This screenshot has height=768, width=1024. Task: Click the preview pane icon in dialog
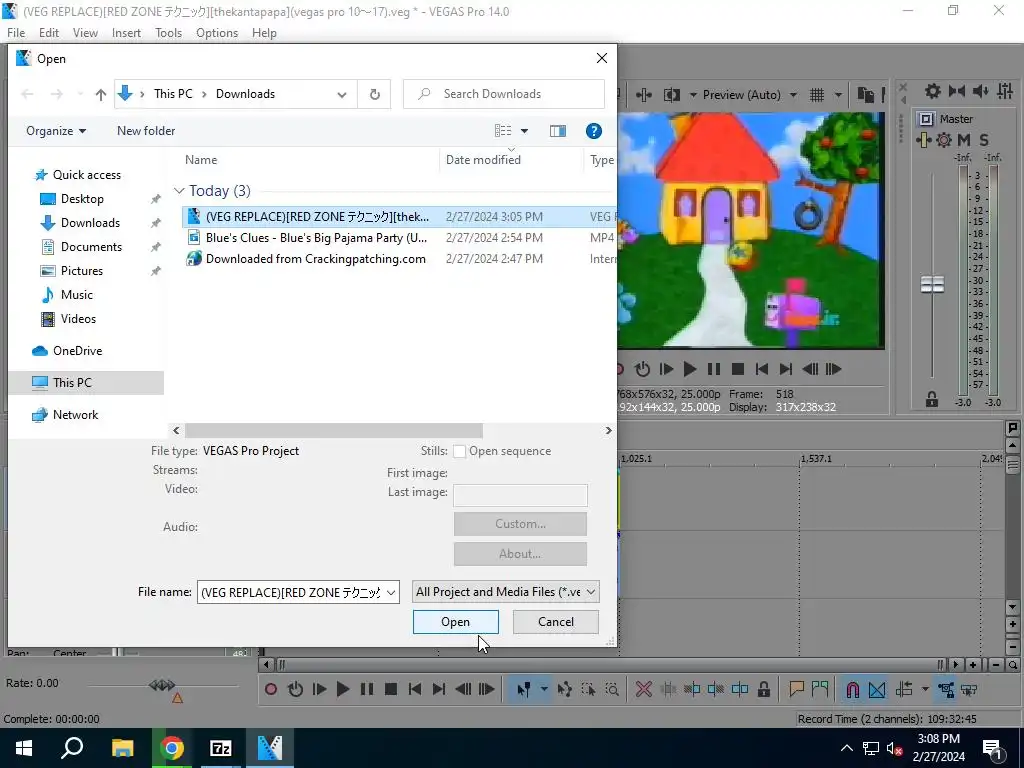558,131
